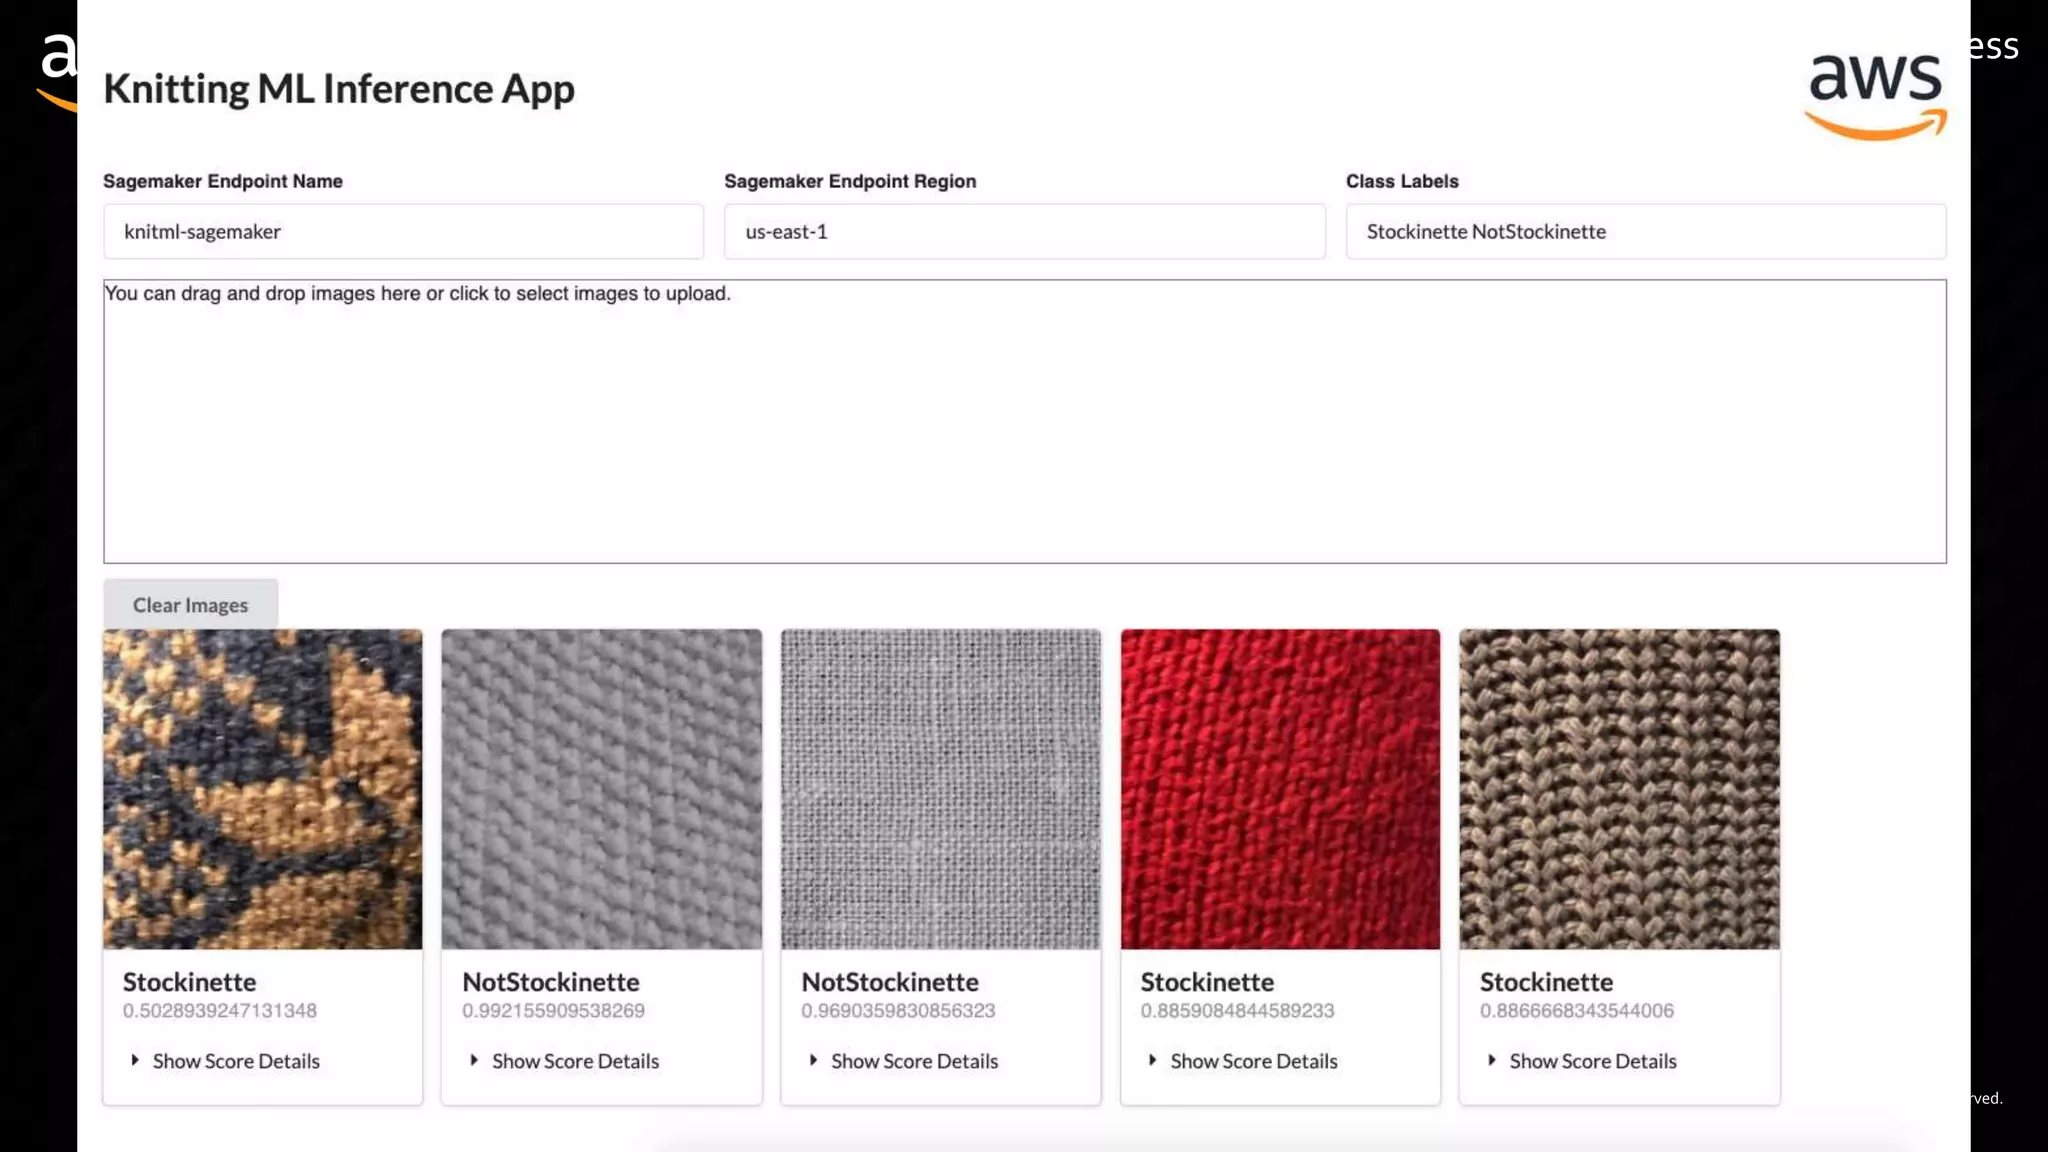Click the gray twill fabric thumbnail
This screenshot has height=1152, width=2048.
pyautogui.click(x=601, y=789)
